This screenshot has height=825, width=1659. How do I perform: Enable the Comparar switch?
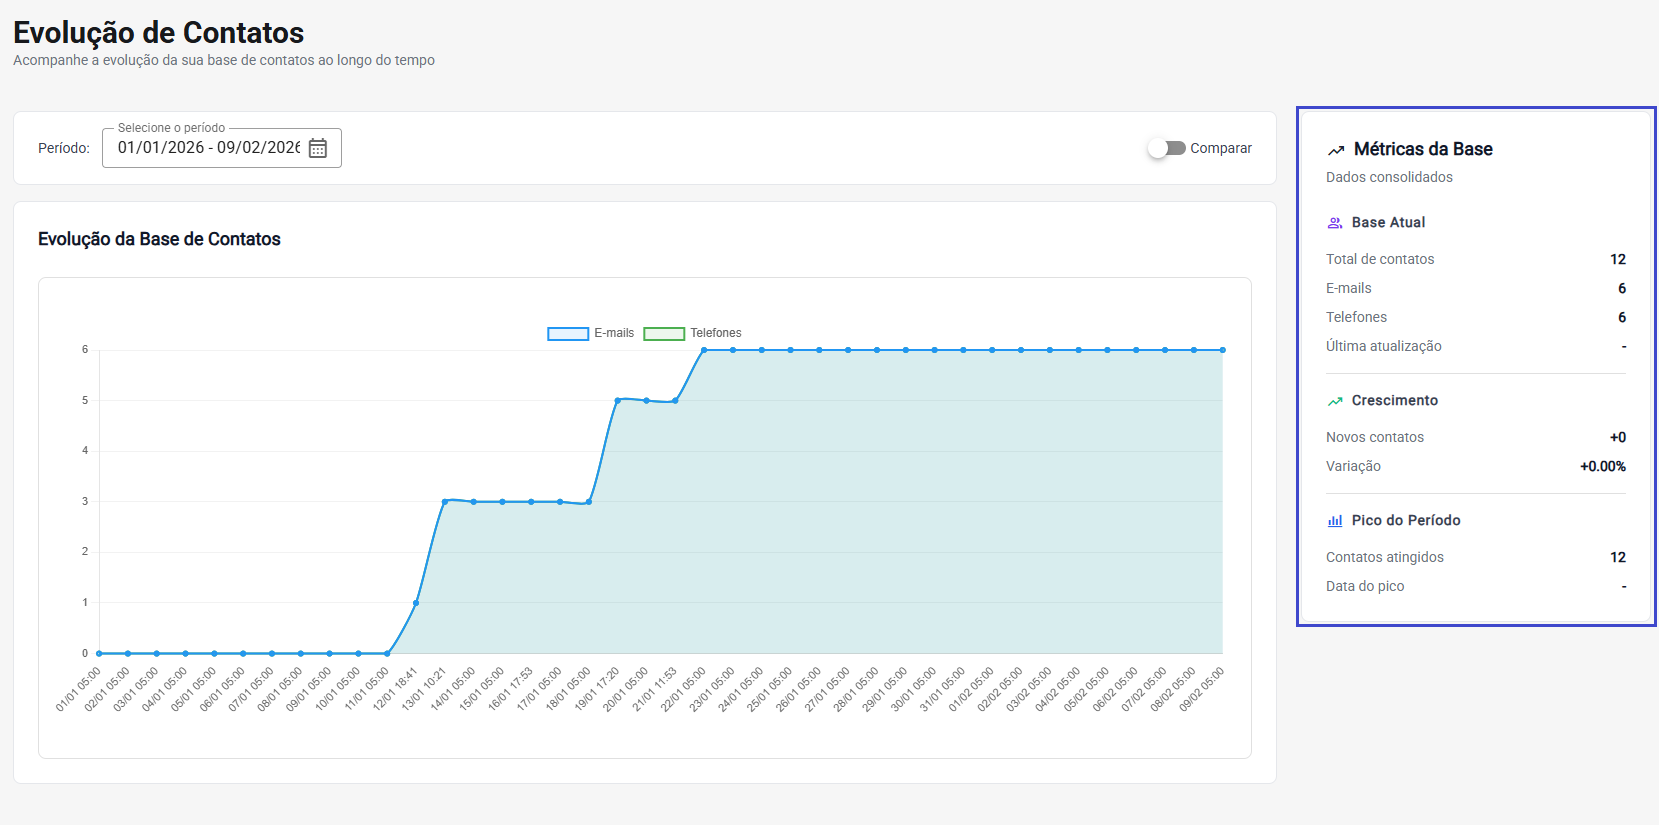(1166, 148)
